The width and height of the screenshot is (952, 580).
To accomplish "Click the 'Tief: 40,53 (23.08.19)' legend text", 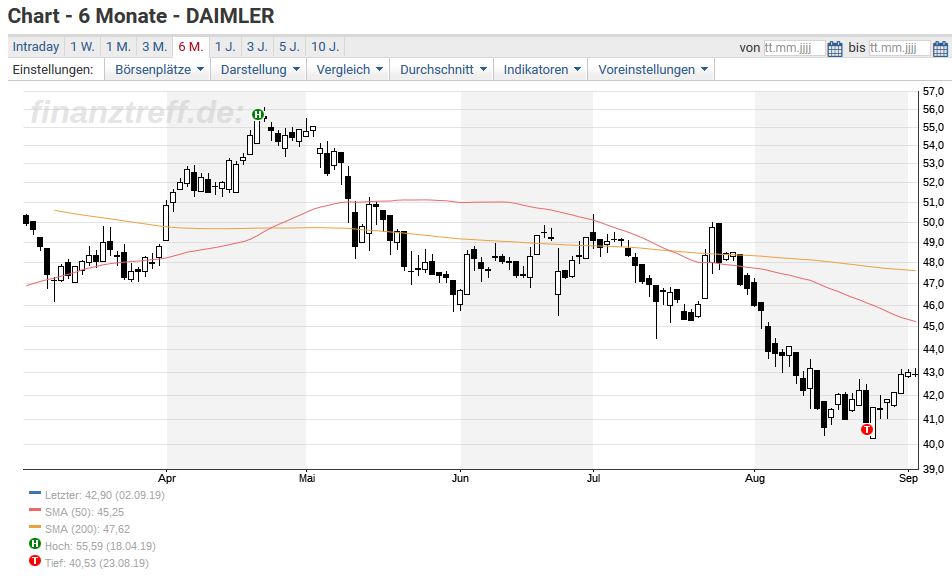I will pos(97,563).
